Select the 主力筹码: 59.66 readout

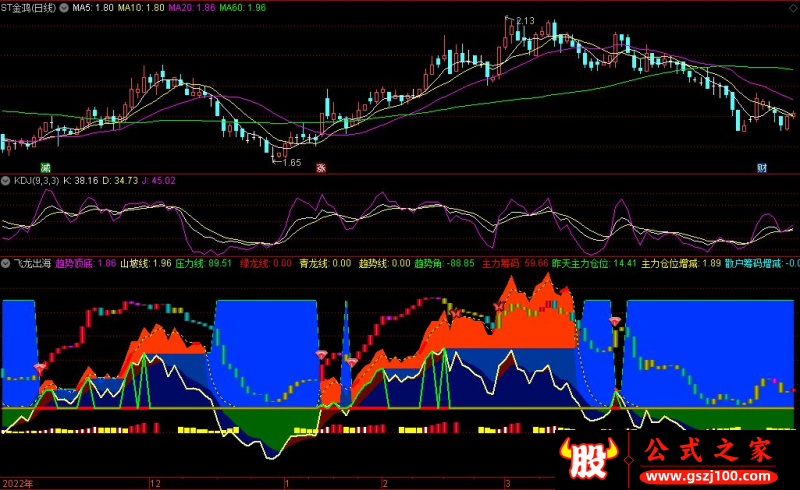point(515,263)
